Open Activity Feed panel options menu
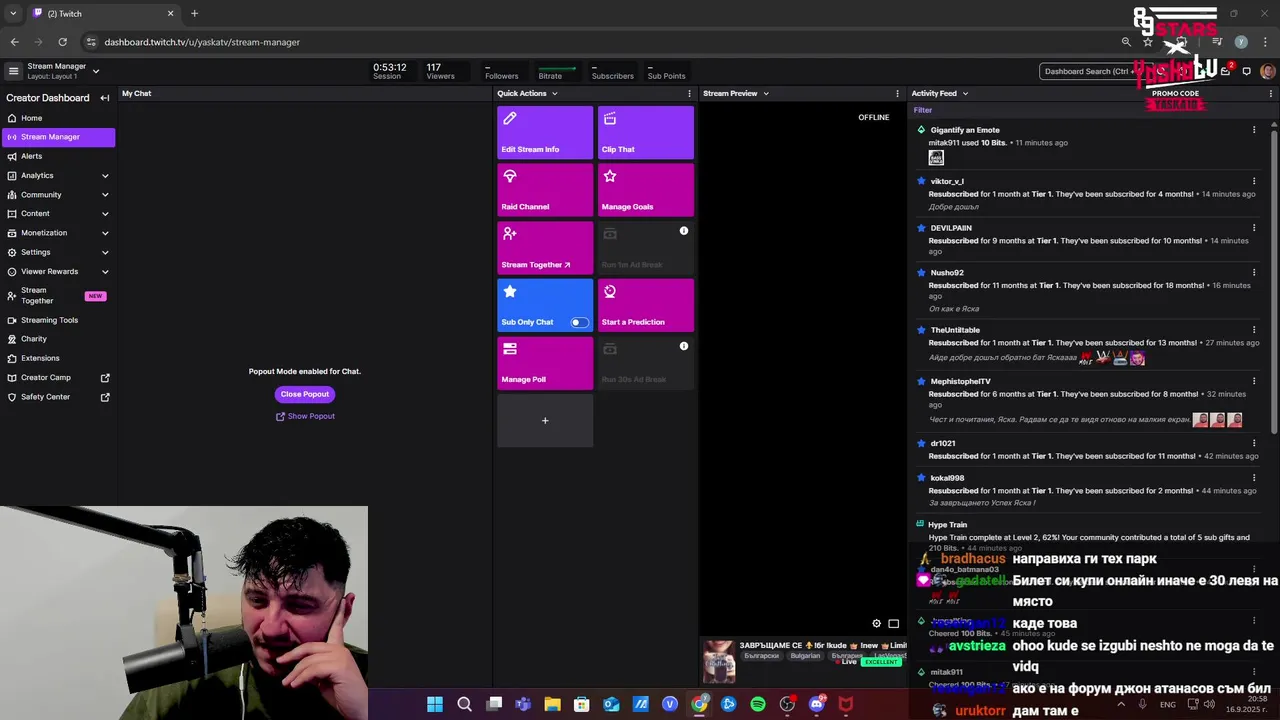 pyautogui.click(x=1271, y=93)
